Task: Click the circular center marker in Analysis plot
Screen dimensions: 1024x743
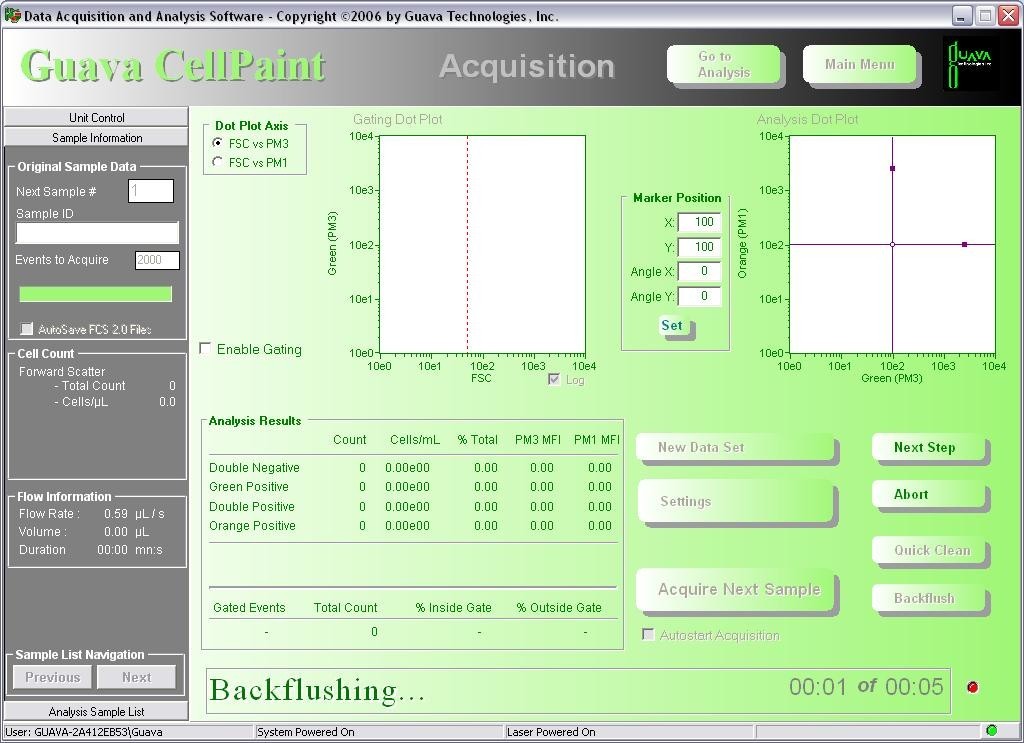Action: tap(893, 244)
